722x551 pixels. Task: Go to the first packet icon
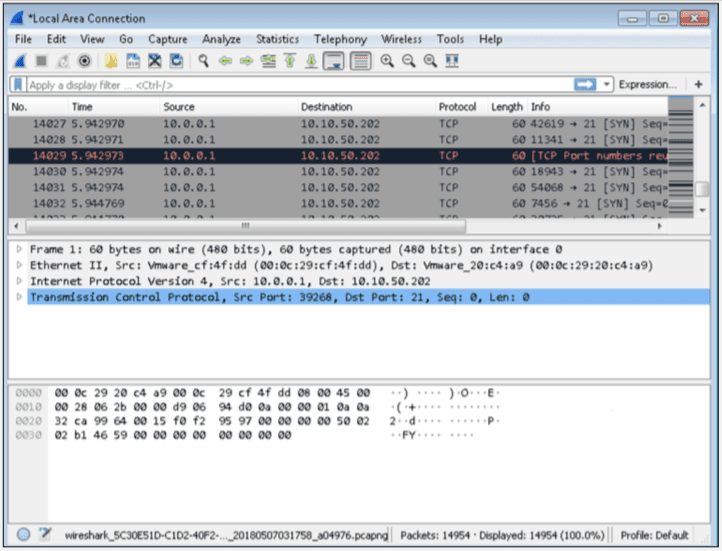click(290, 61)
